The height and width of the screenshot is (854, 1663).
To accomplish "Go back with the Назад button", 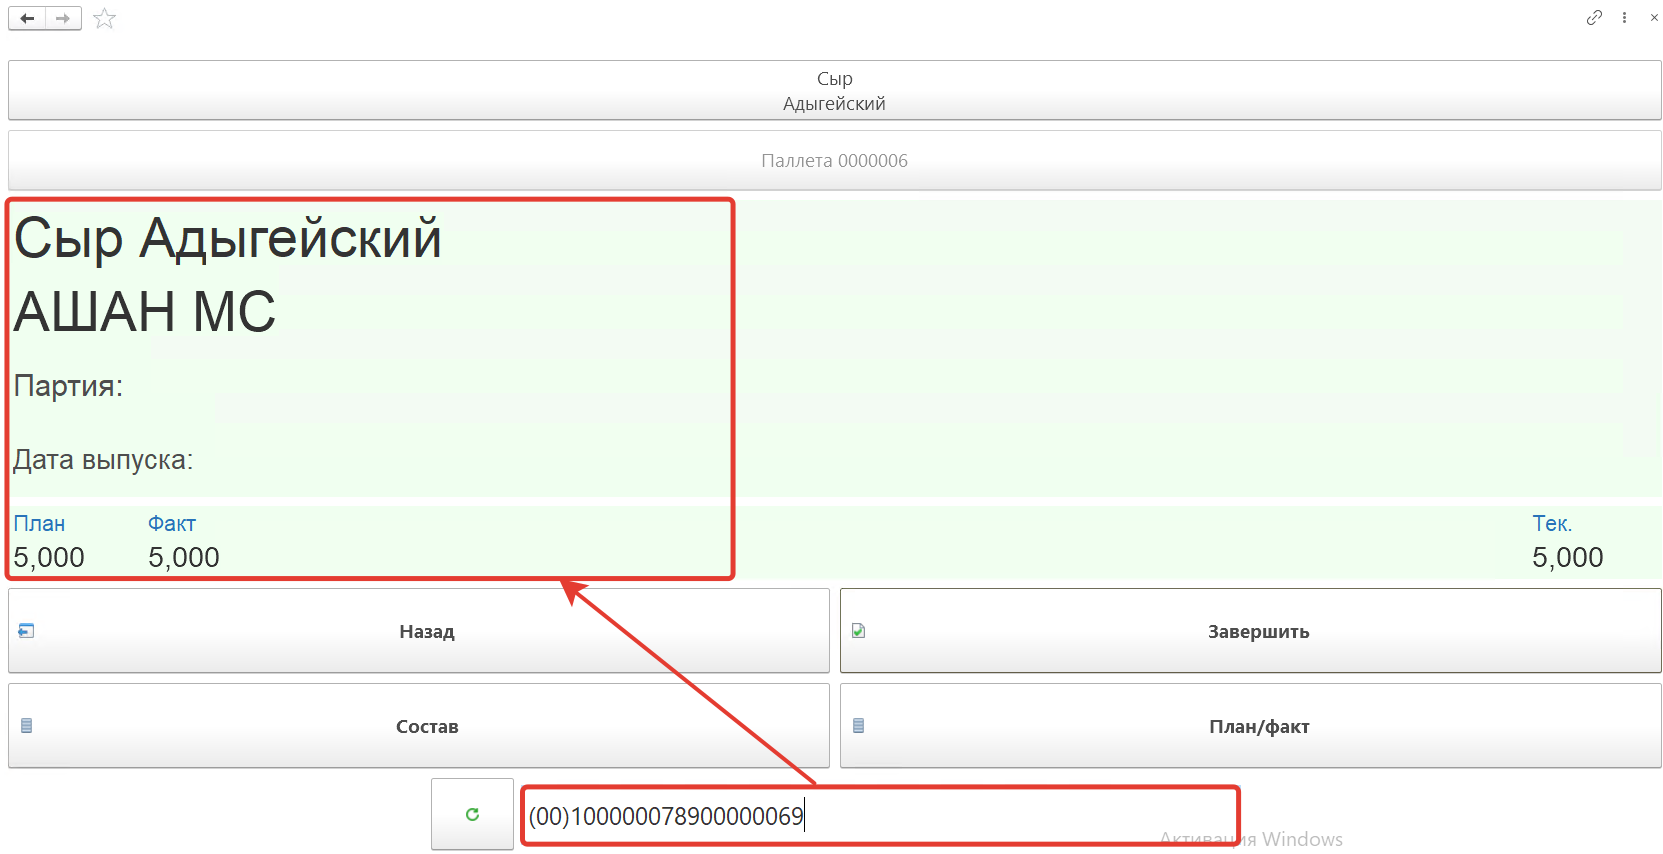I will [x=419, y=631].
